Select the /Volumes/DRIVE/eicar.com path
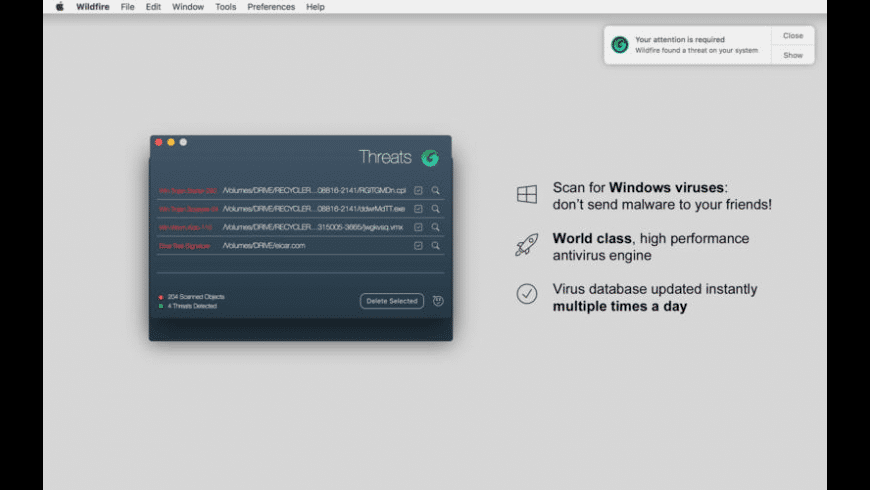870x490 pixels. pyautogui.click(x=264, y=245)
